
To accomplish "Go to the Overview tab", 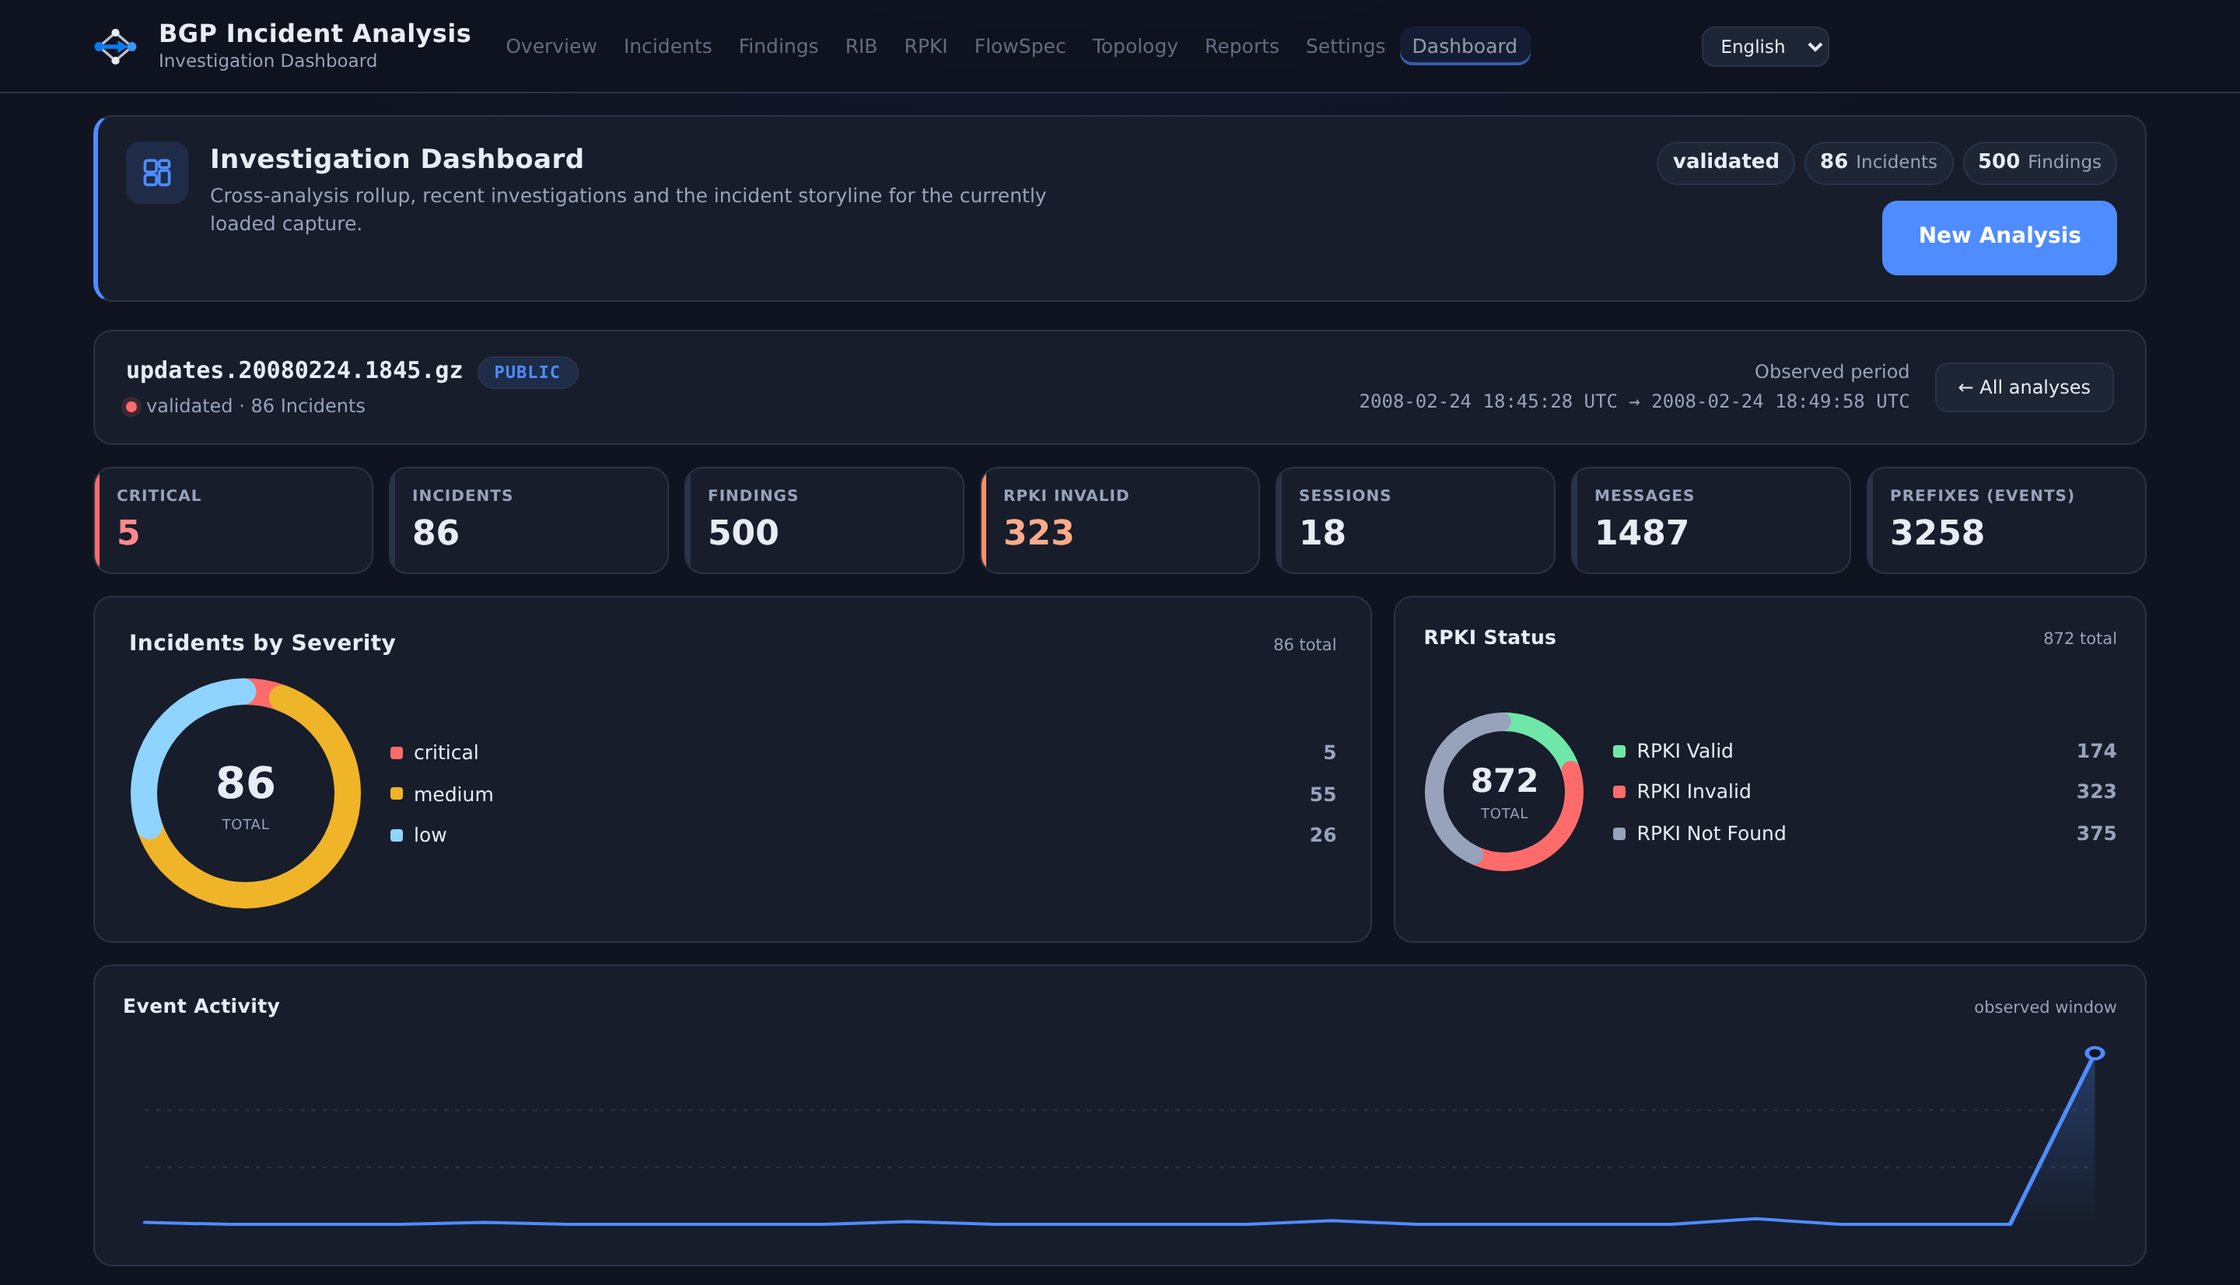I will click(x=551, y=46).
